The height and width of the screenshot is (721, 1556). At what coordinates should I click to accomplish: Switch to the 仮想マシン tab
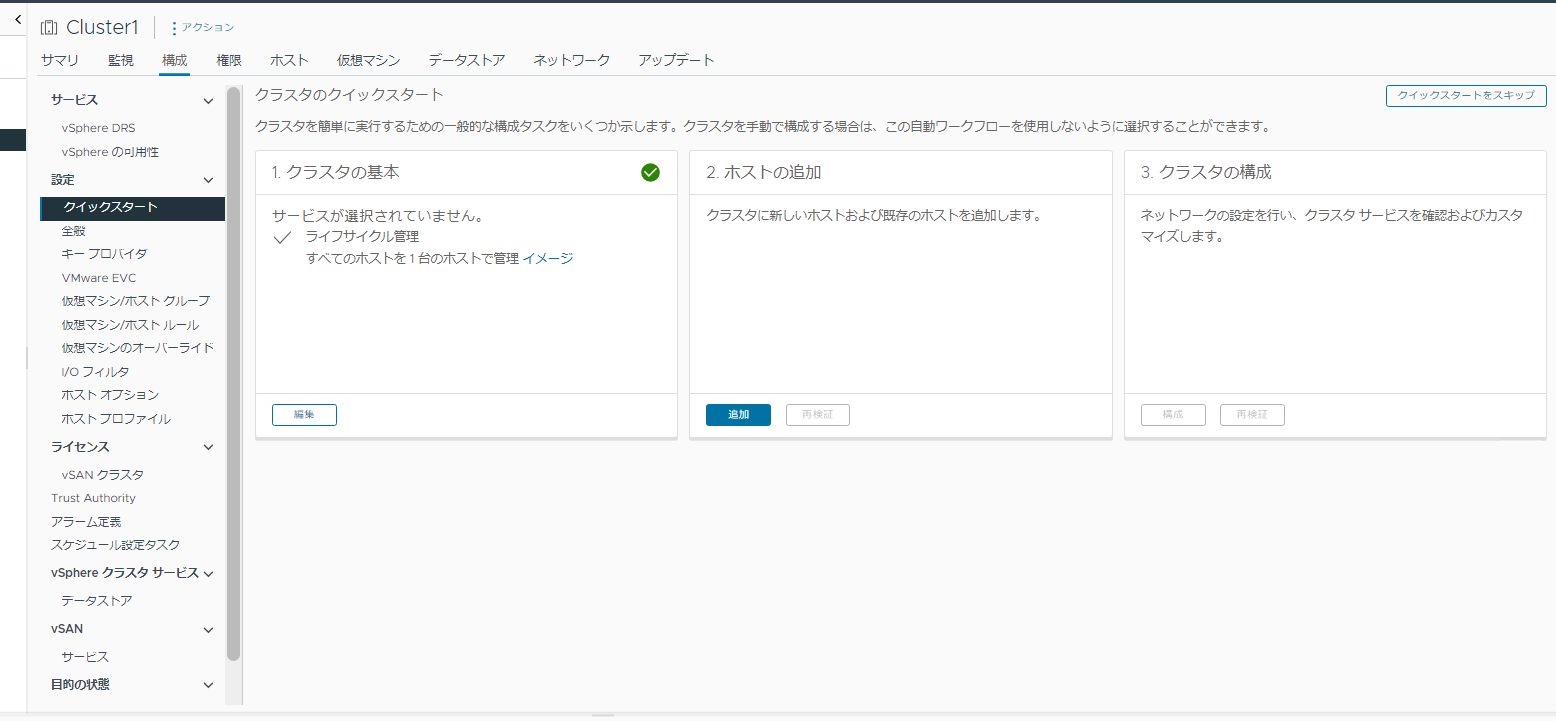pos(368,60)
